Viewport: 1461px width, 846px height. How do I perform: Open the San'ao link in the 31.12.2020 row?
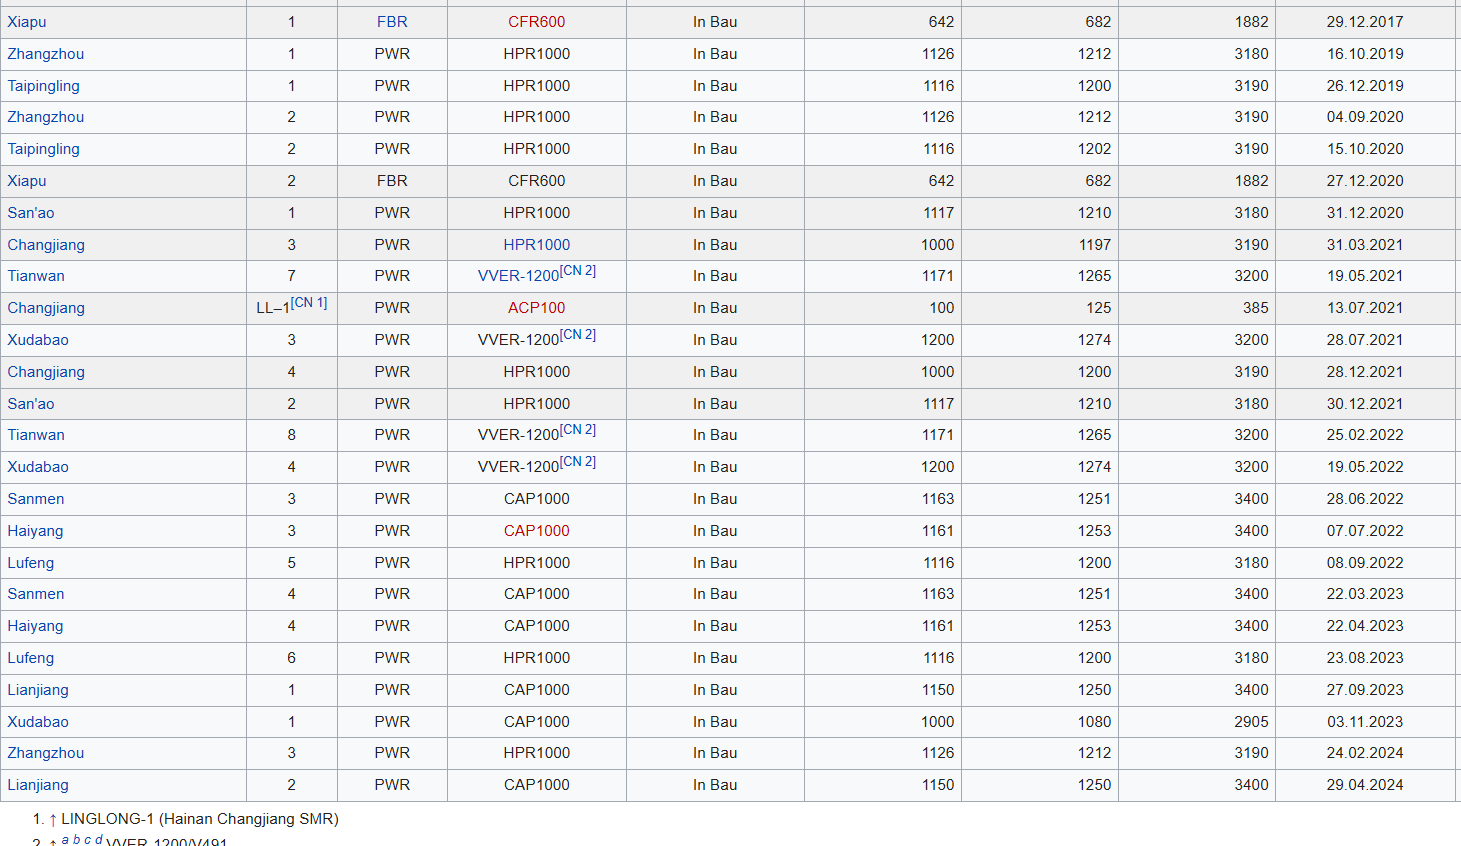pyautogui.click(x=31, y=213)
